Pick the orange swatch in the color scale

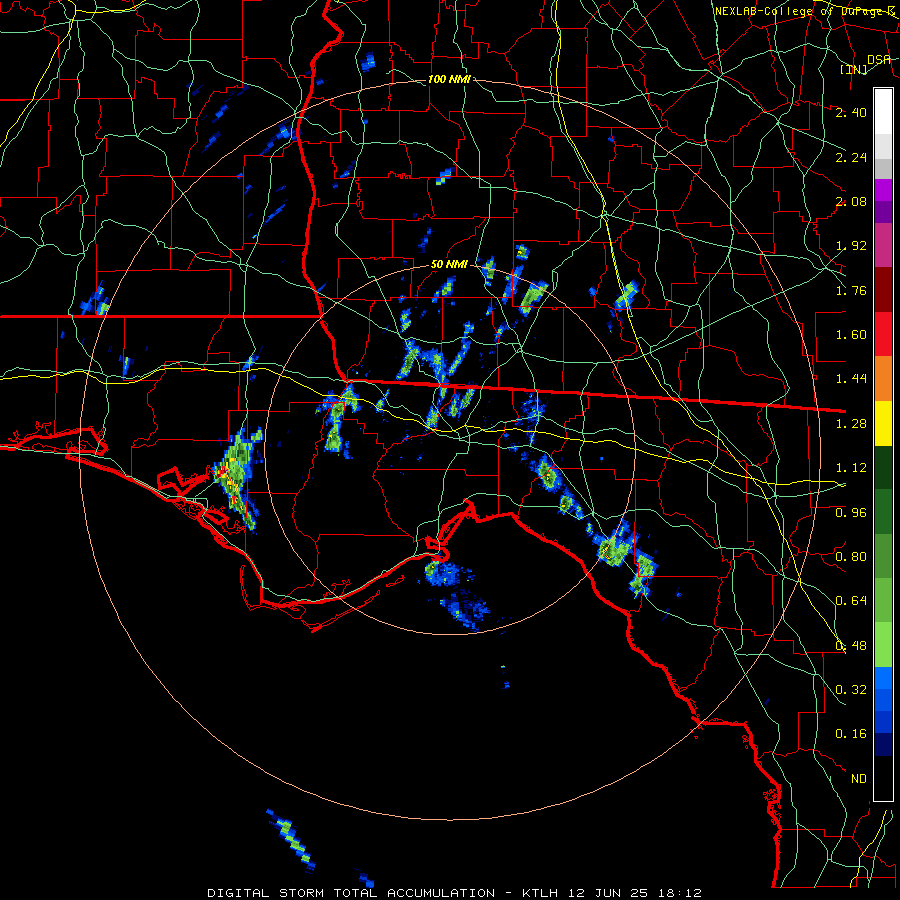click(x=883, y=379)
